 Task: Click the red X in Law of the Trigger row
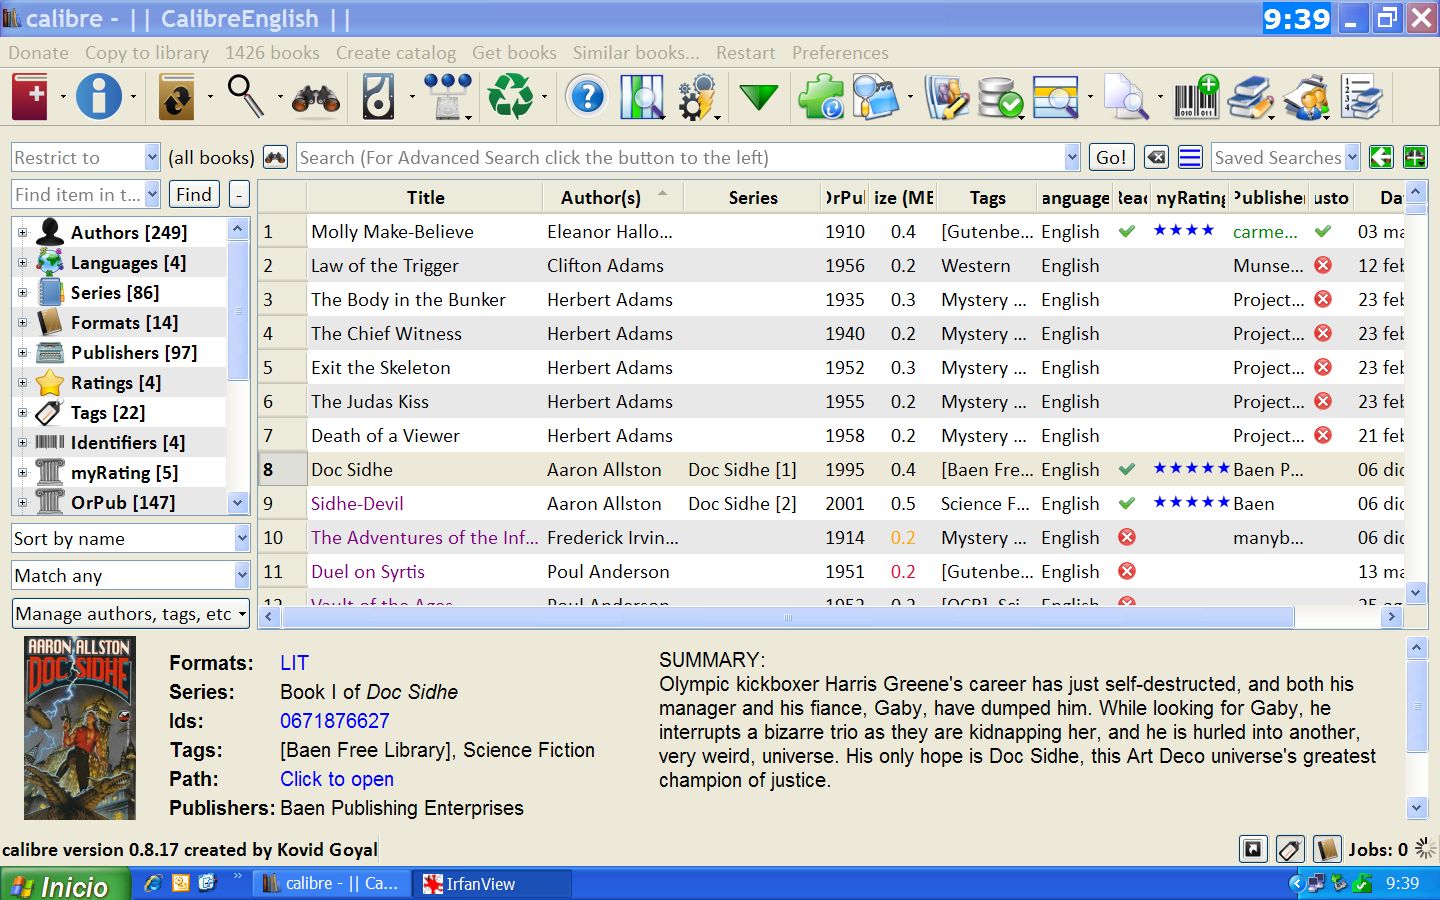click(1323, 265)
